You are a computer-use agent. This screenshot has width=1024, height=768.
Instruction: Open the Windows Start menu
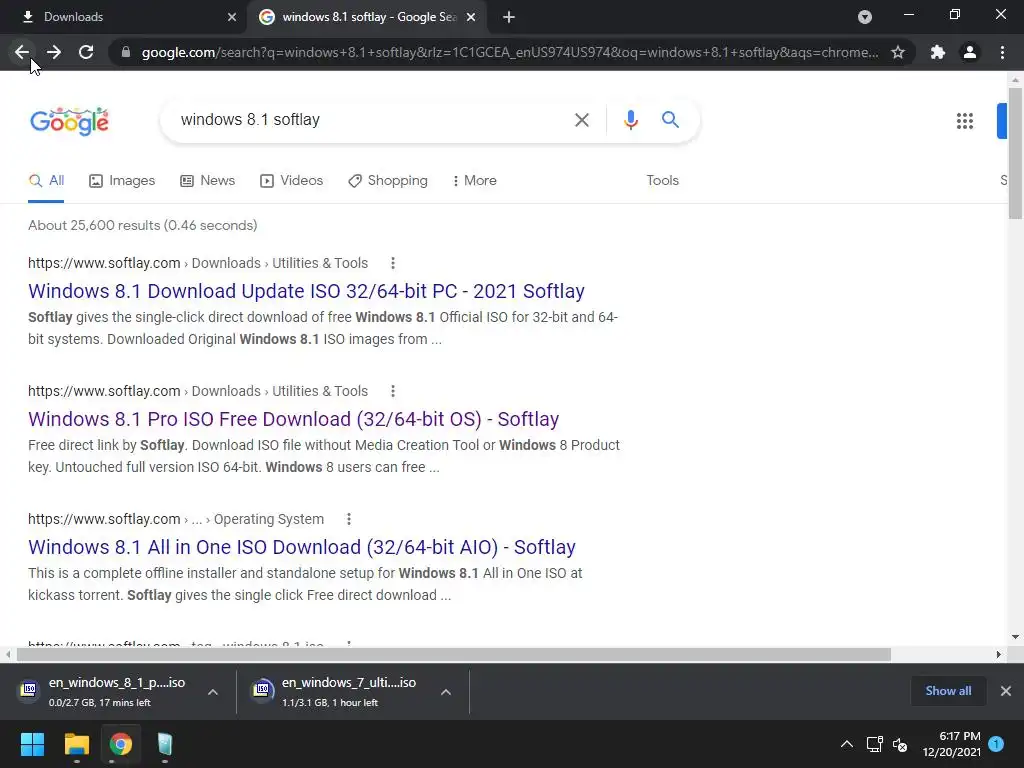[x=32, y=744]
